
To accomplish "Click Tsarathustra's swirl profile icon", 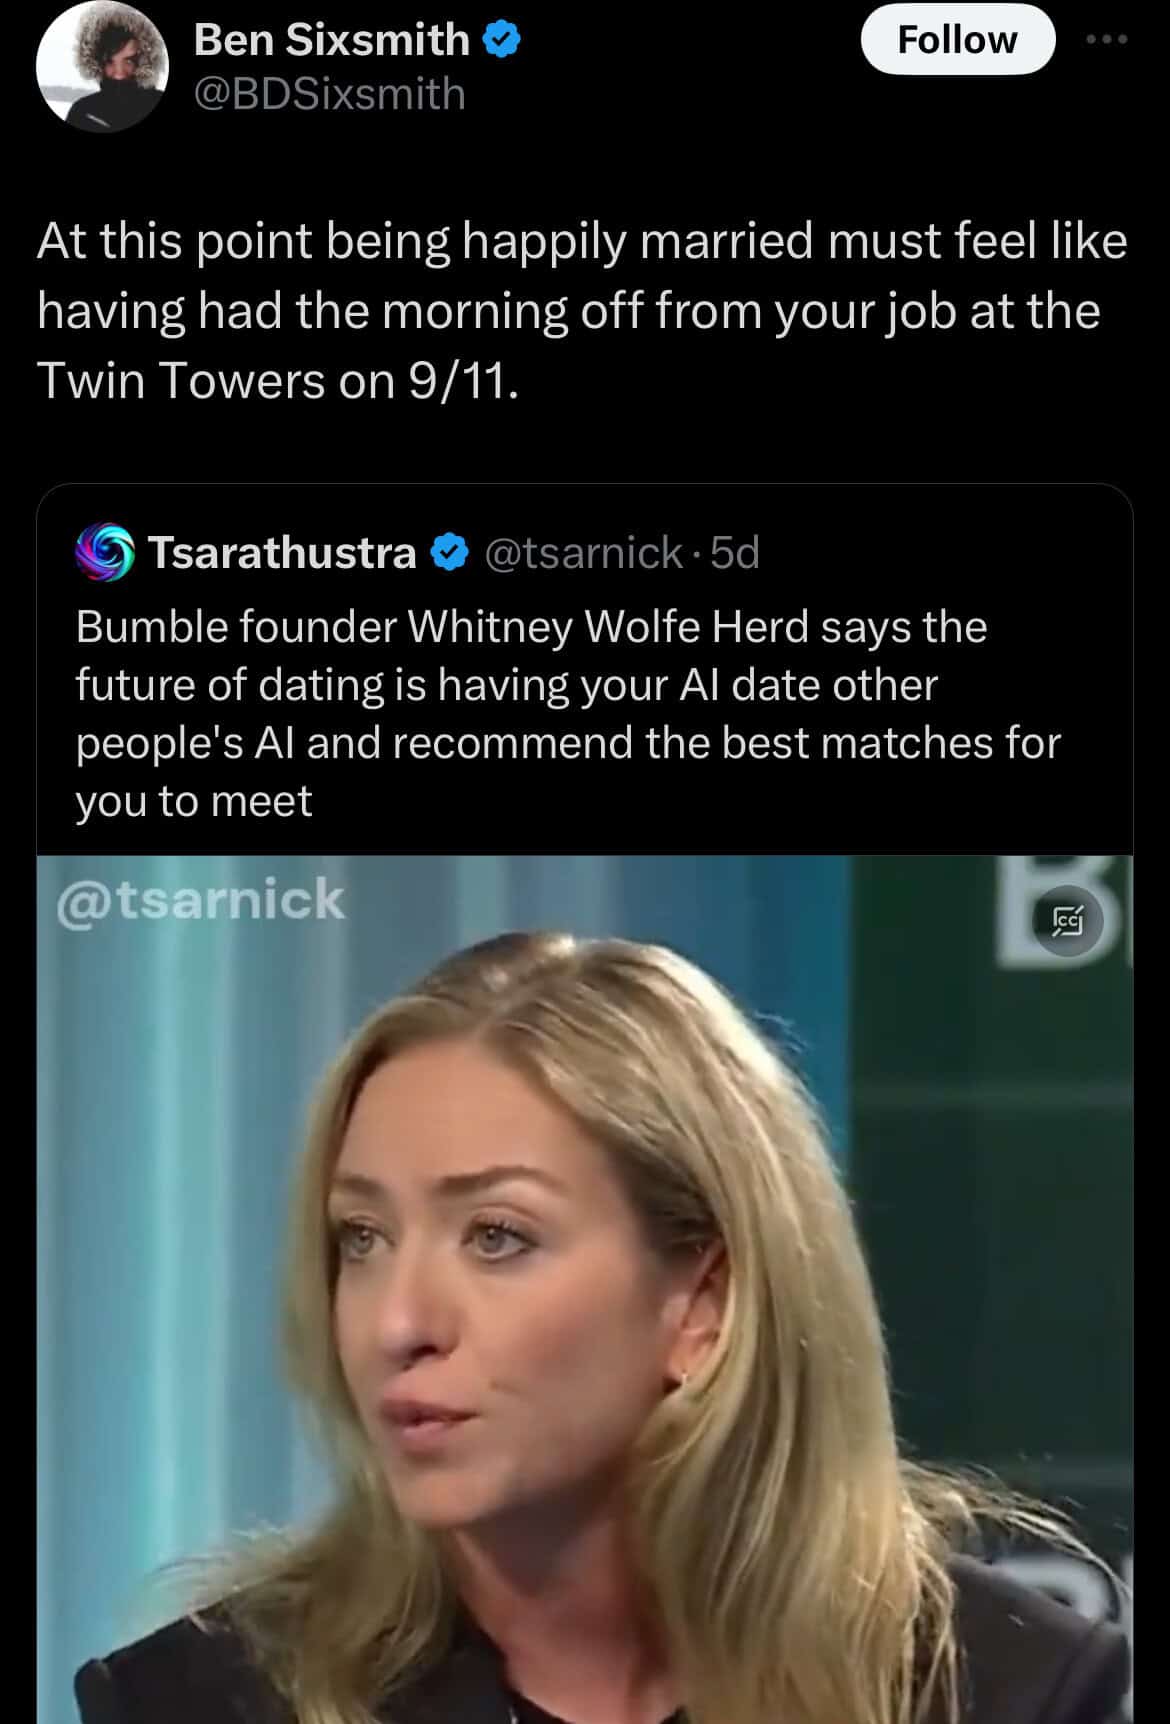I will [x=104, y=553].
